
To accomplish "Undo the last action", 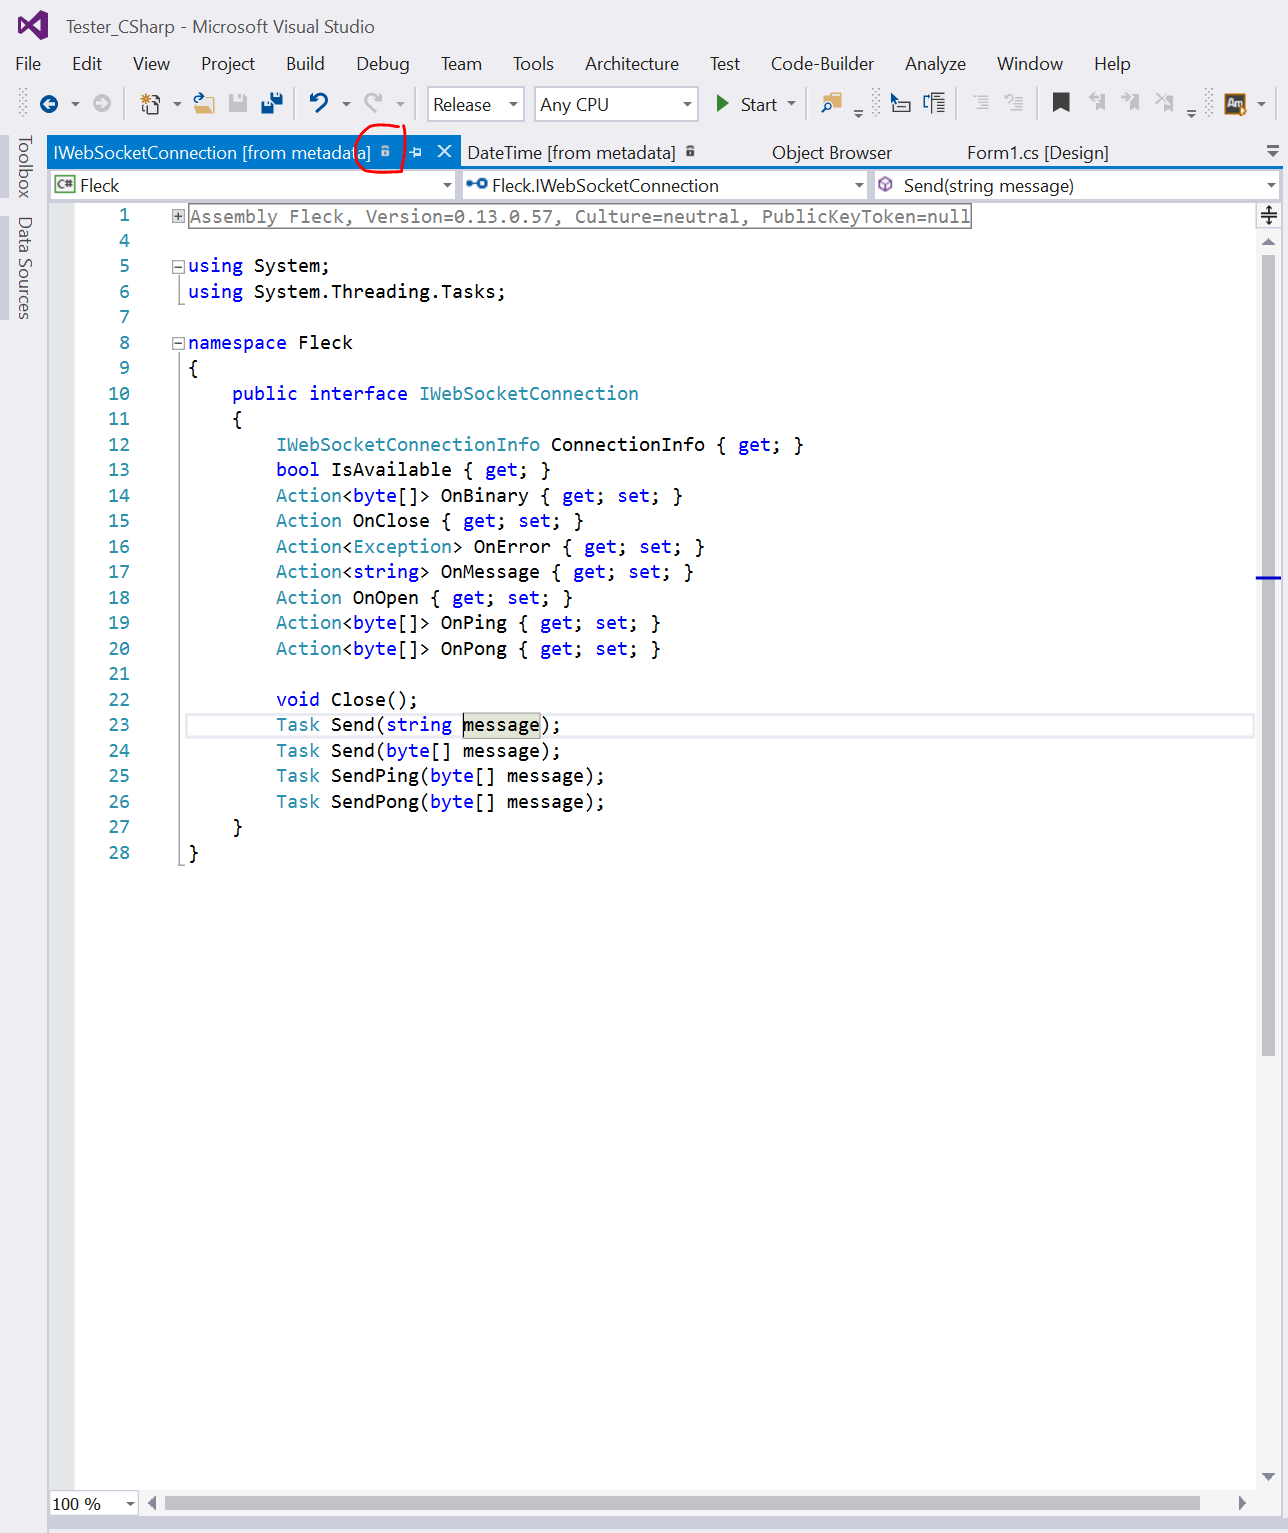I will [319, 103].
